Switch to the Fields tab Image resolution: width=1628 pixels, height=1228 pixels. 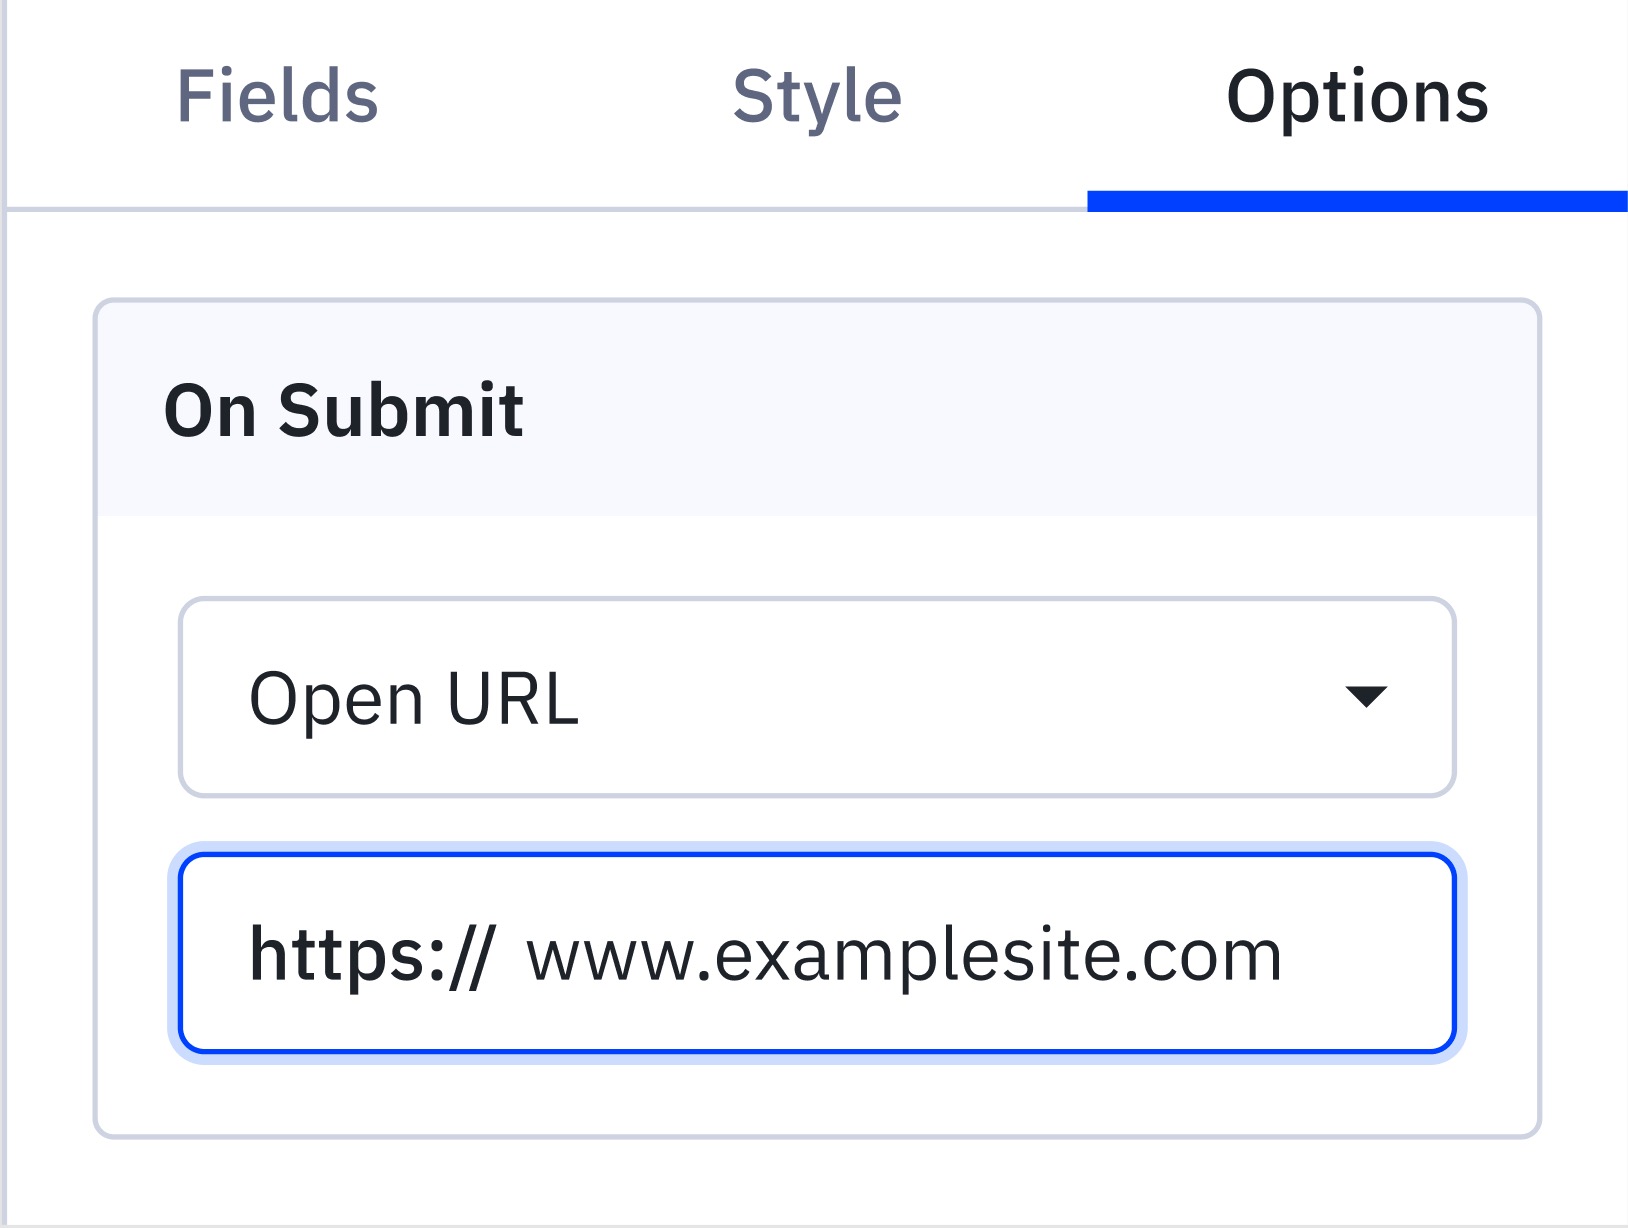coord(277,97)
